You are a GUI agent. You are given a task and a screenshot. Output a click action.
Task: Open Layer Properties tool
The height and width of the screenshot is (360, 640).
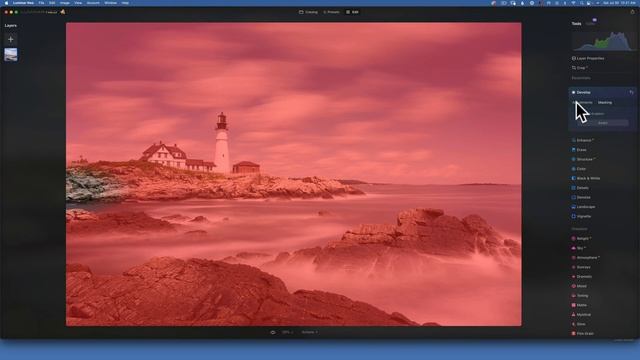coord(588,58)
